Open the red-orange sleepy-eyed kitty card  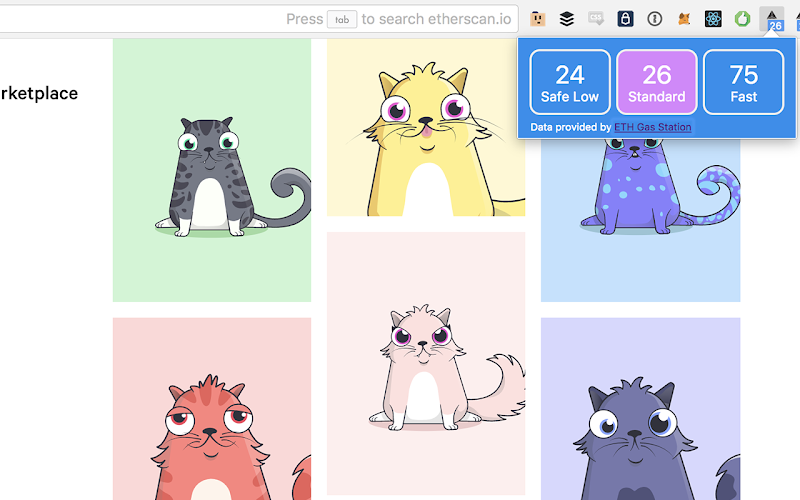click(212, 409)
